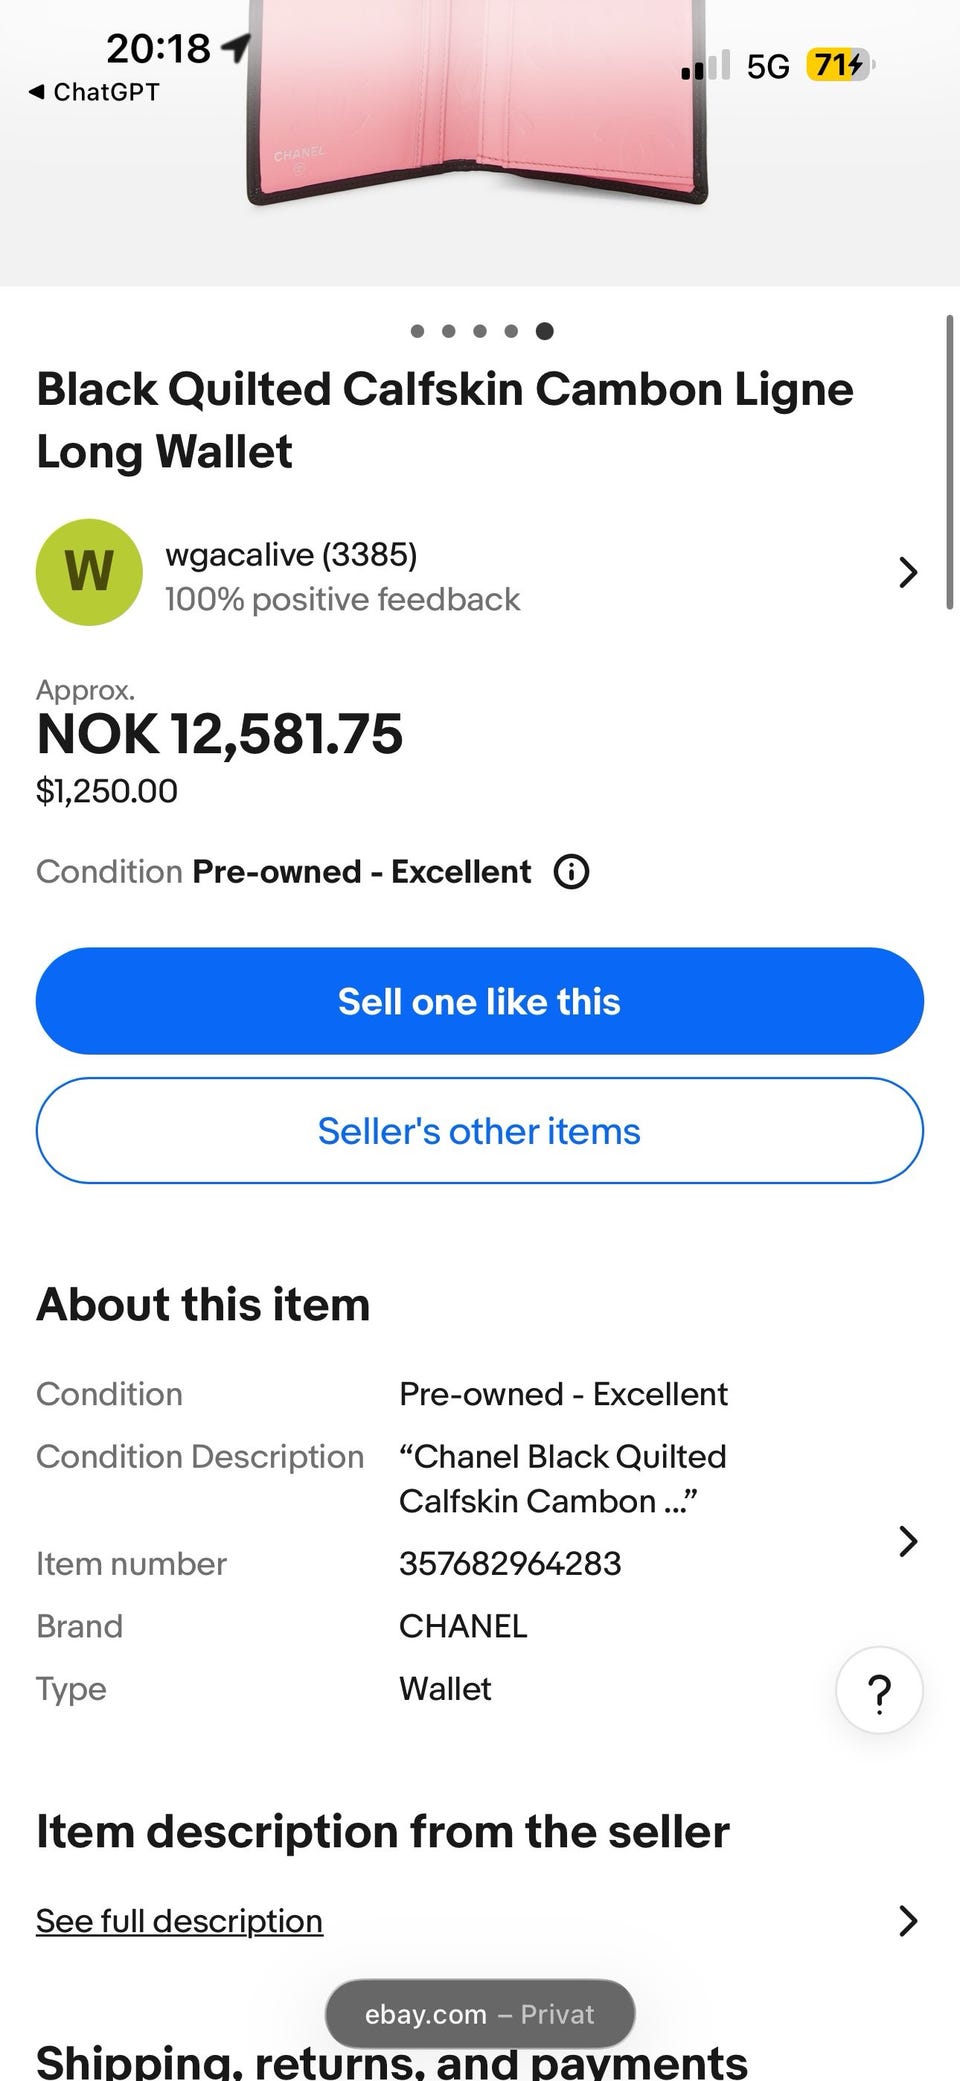
Task: Return to ChatGPT via back arrow
Action: 37,92
